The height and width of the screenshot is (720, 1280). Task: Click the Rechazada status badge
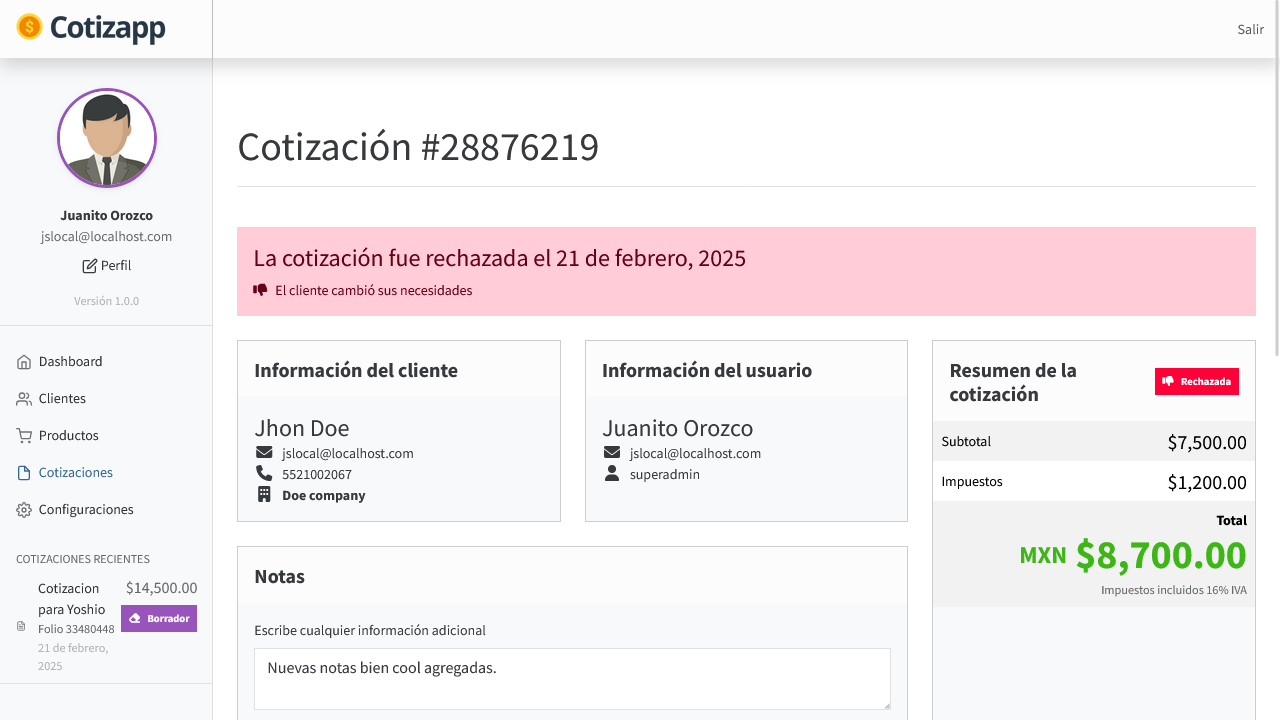[1197, 382]
